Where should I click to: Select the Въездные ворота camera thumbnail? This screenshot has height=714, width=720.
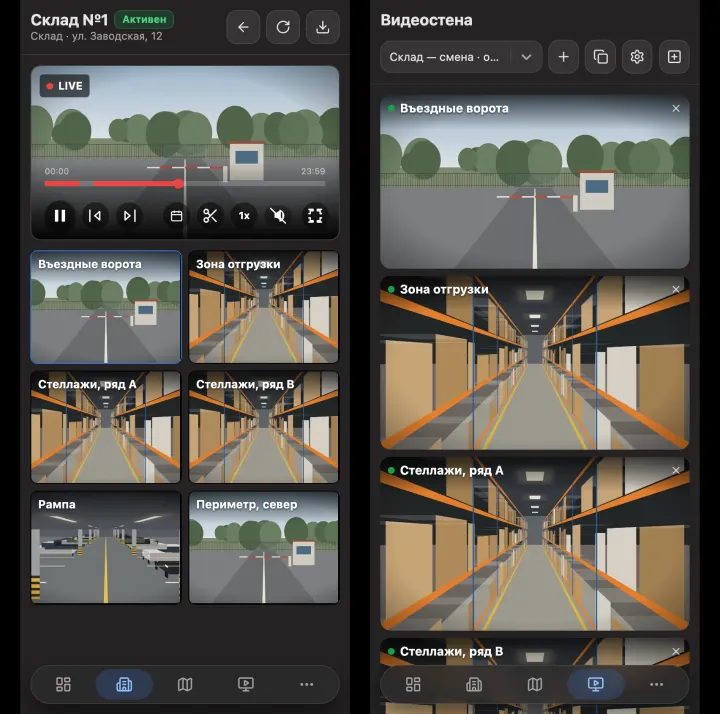click(x=106, y=307)
